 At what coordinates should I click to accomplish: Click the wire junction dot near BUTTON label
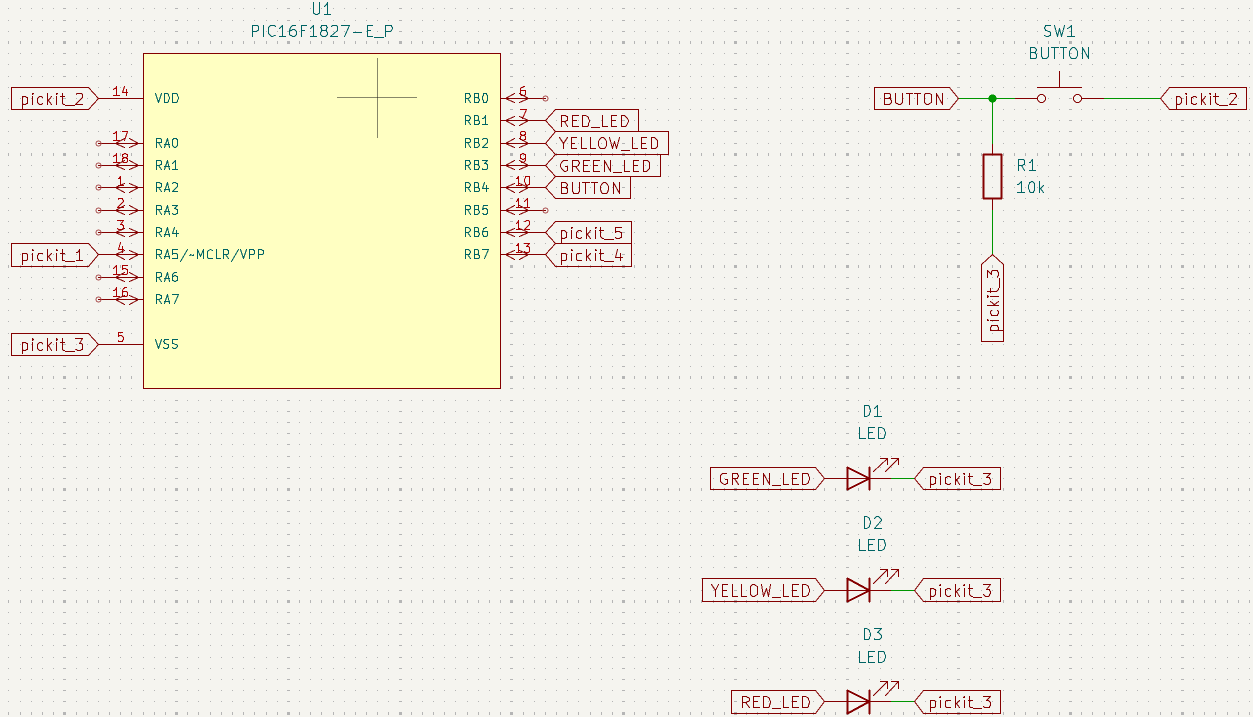992,98
